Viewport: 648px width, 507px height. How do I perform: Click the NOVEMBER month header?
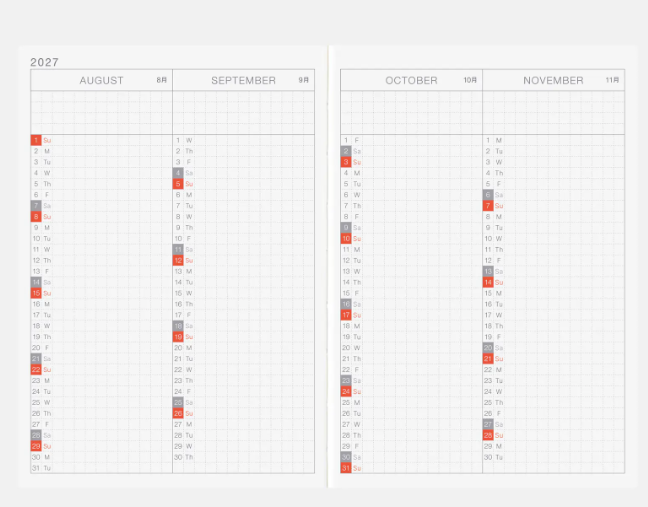[x=553, y=80]
